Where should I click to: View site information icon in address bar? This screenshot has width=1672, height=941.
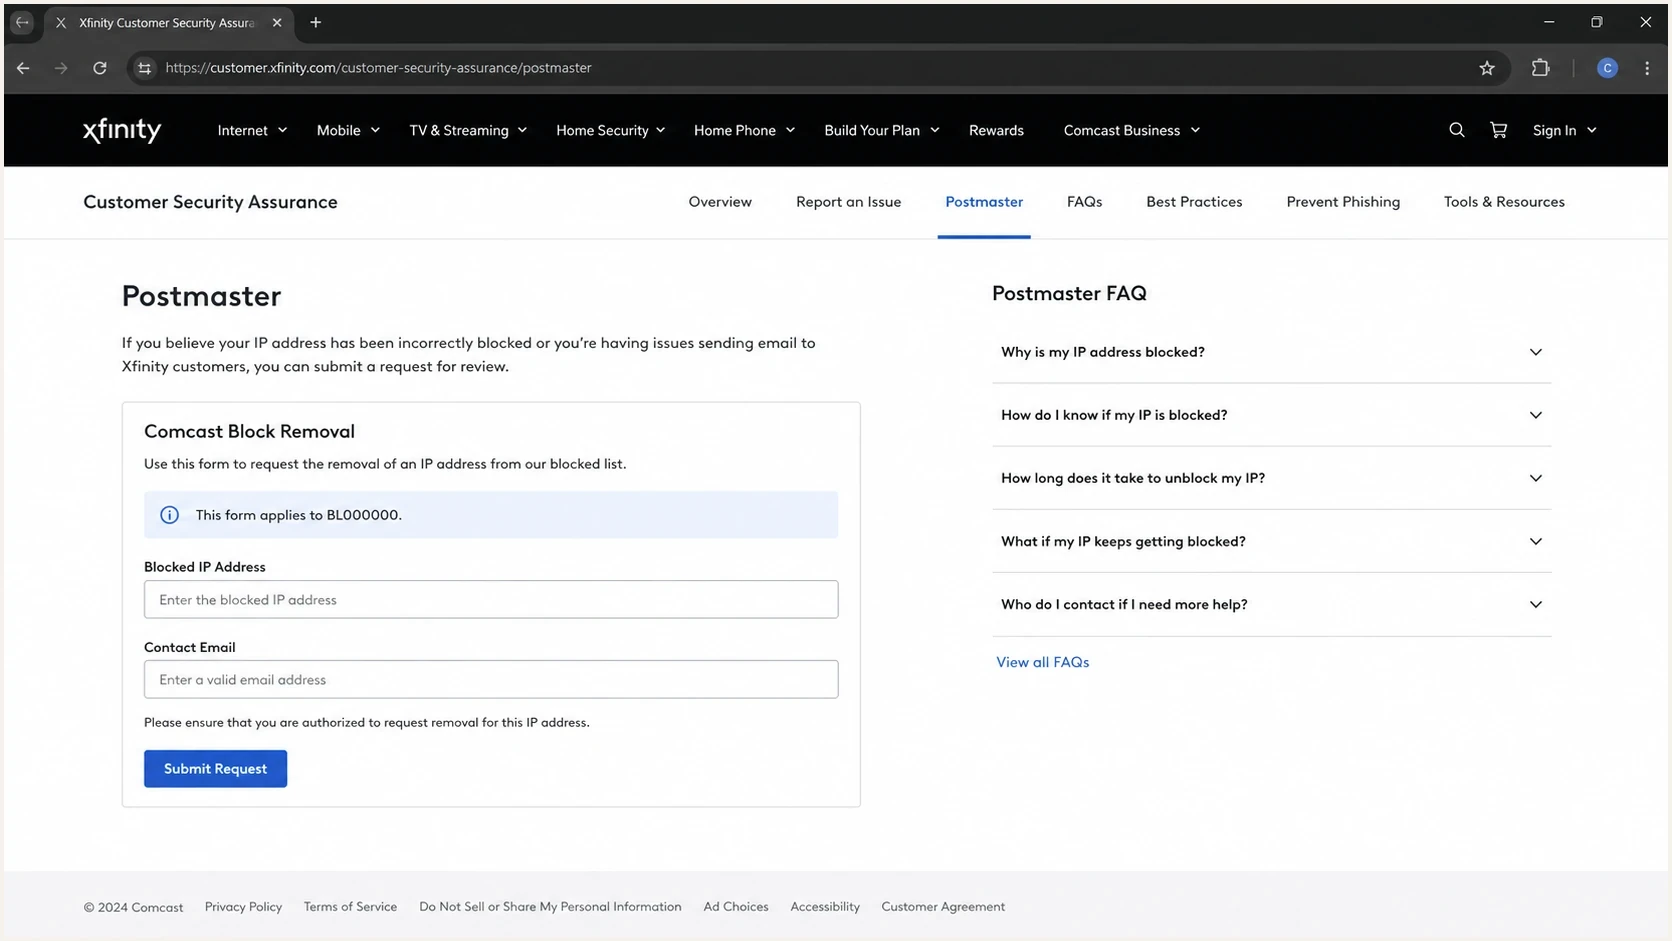point(145,68)
